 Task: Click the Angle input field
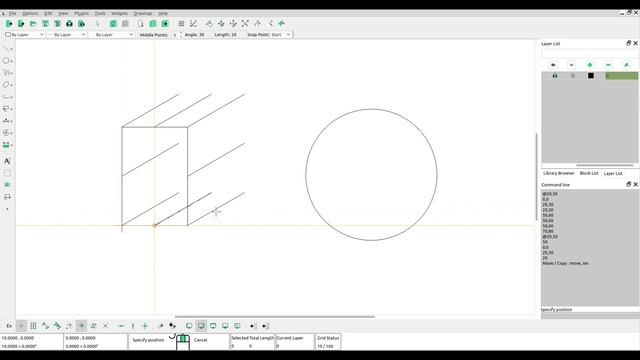(x=202, y=35)
